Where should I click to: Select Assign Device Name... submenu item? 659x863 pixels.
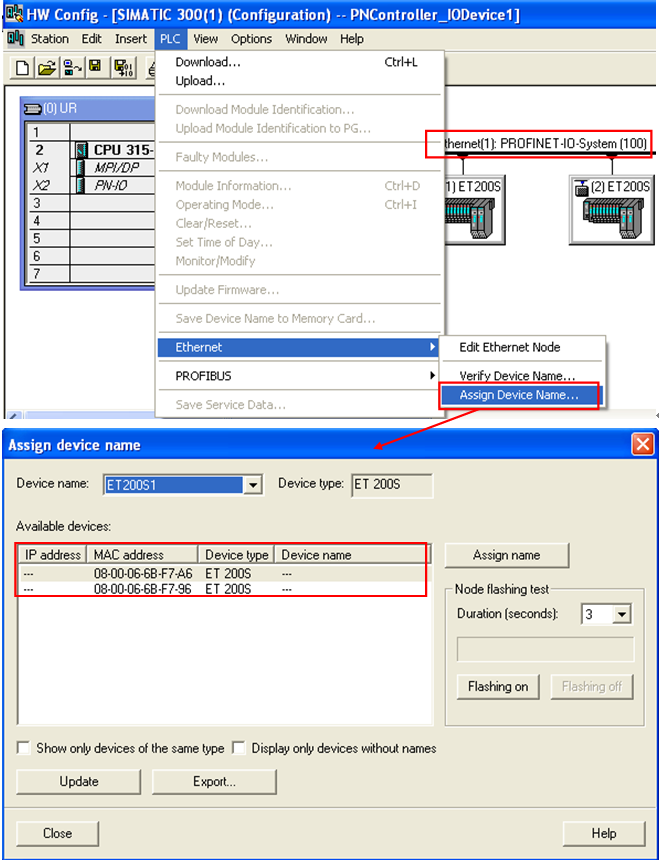click(x=521, y=395)
